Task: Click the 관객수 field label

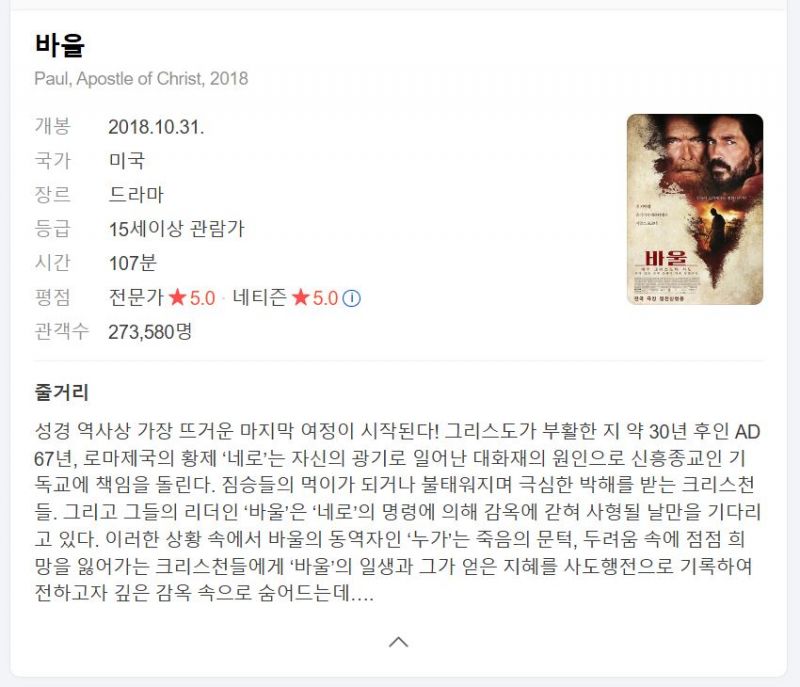Action: pyautogui.click(x=62, y=332)
